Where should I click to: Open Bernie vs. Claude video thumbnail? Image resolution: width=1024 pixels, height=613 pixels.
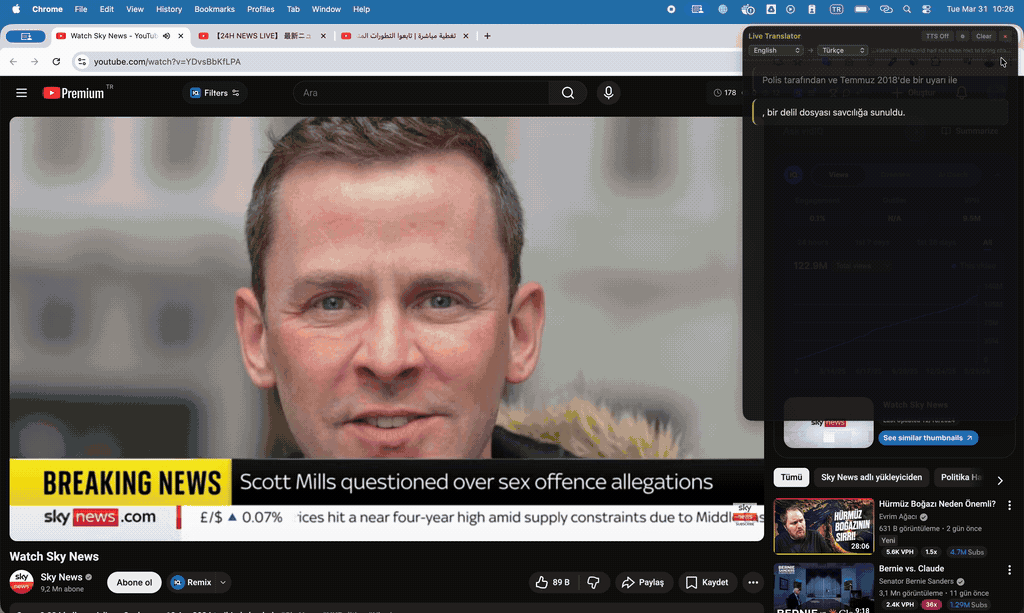(824, 588)
